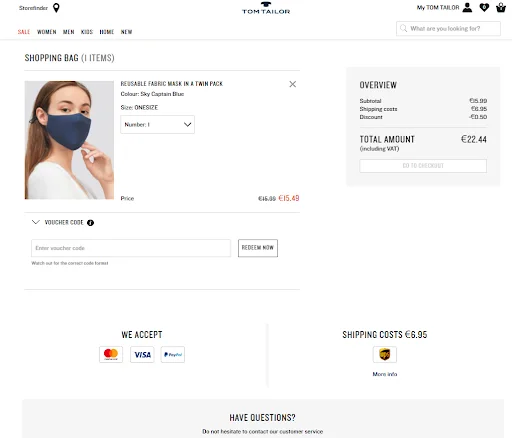Screen dimensions: 512x438
Task: Open the NEW menu
Action: click(x=126, y=32)
